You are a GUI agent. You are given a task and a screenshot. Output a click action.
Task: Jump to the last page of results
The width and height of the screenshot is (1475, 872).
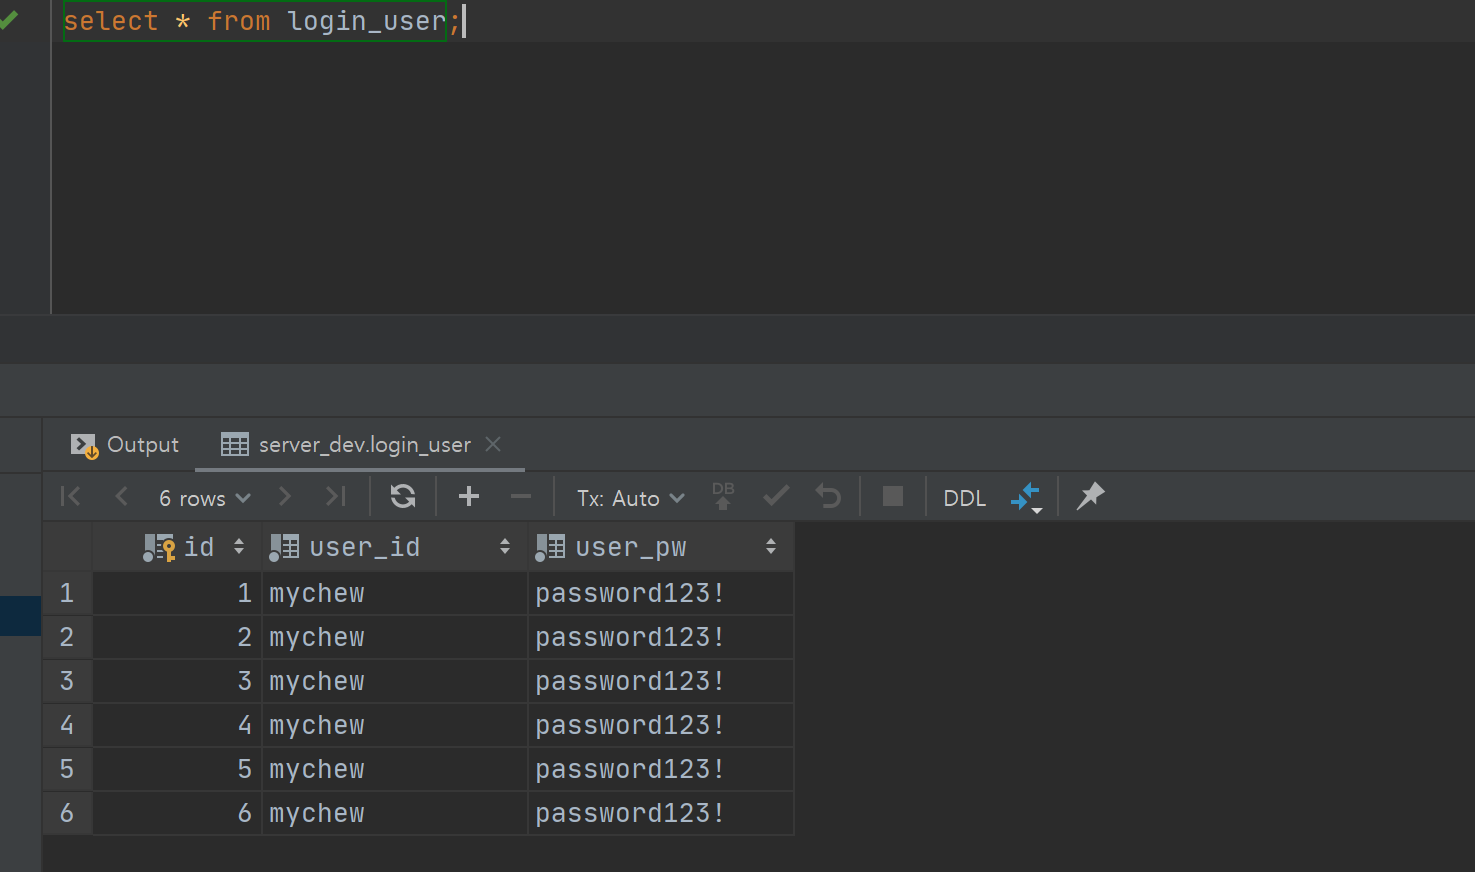336,496
